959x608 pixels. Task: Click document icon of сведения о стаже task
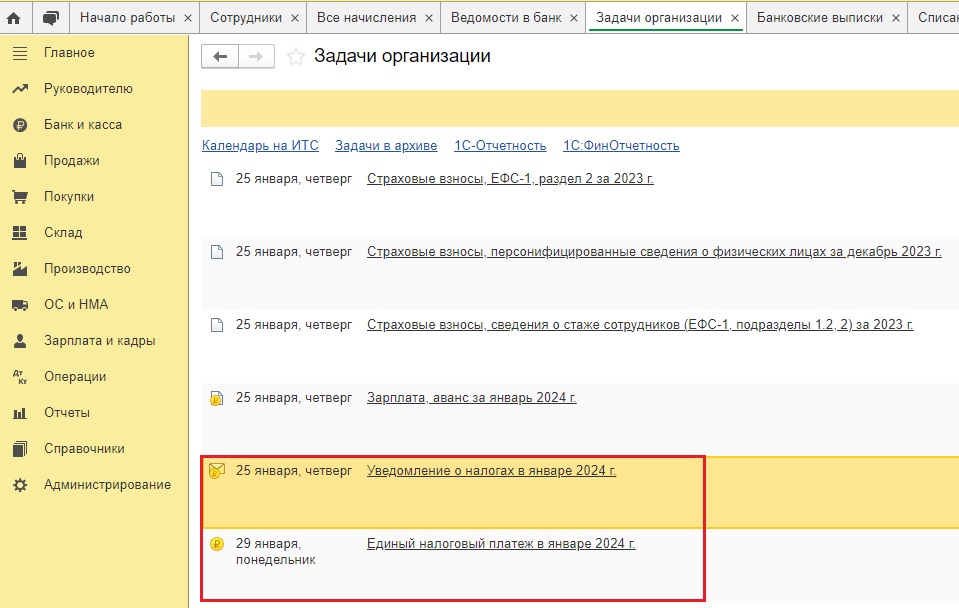point(217,325)
